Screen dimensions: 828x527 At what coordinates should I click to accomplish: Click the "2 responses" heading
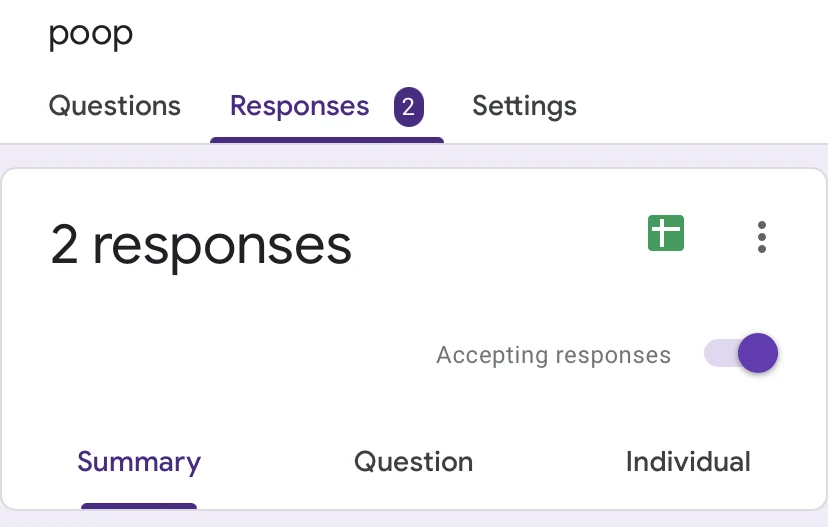pyautogui.click(x=201, y=246)
